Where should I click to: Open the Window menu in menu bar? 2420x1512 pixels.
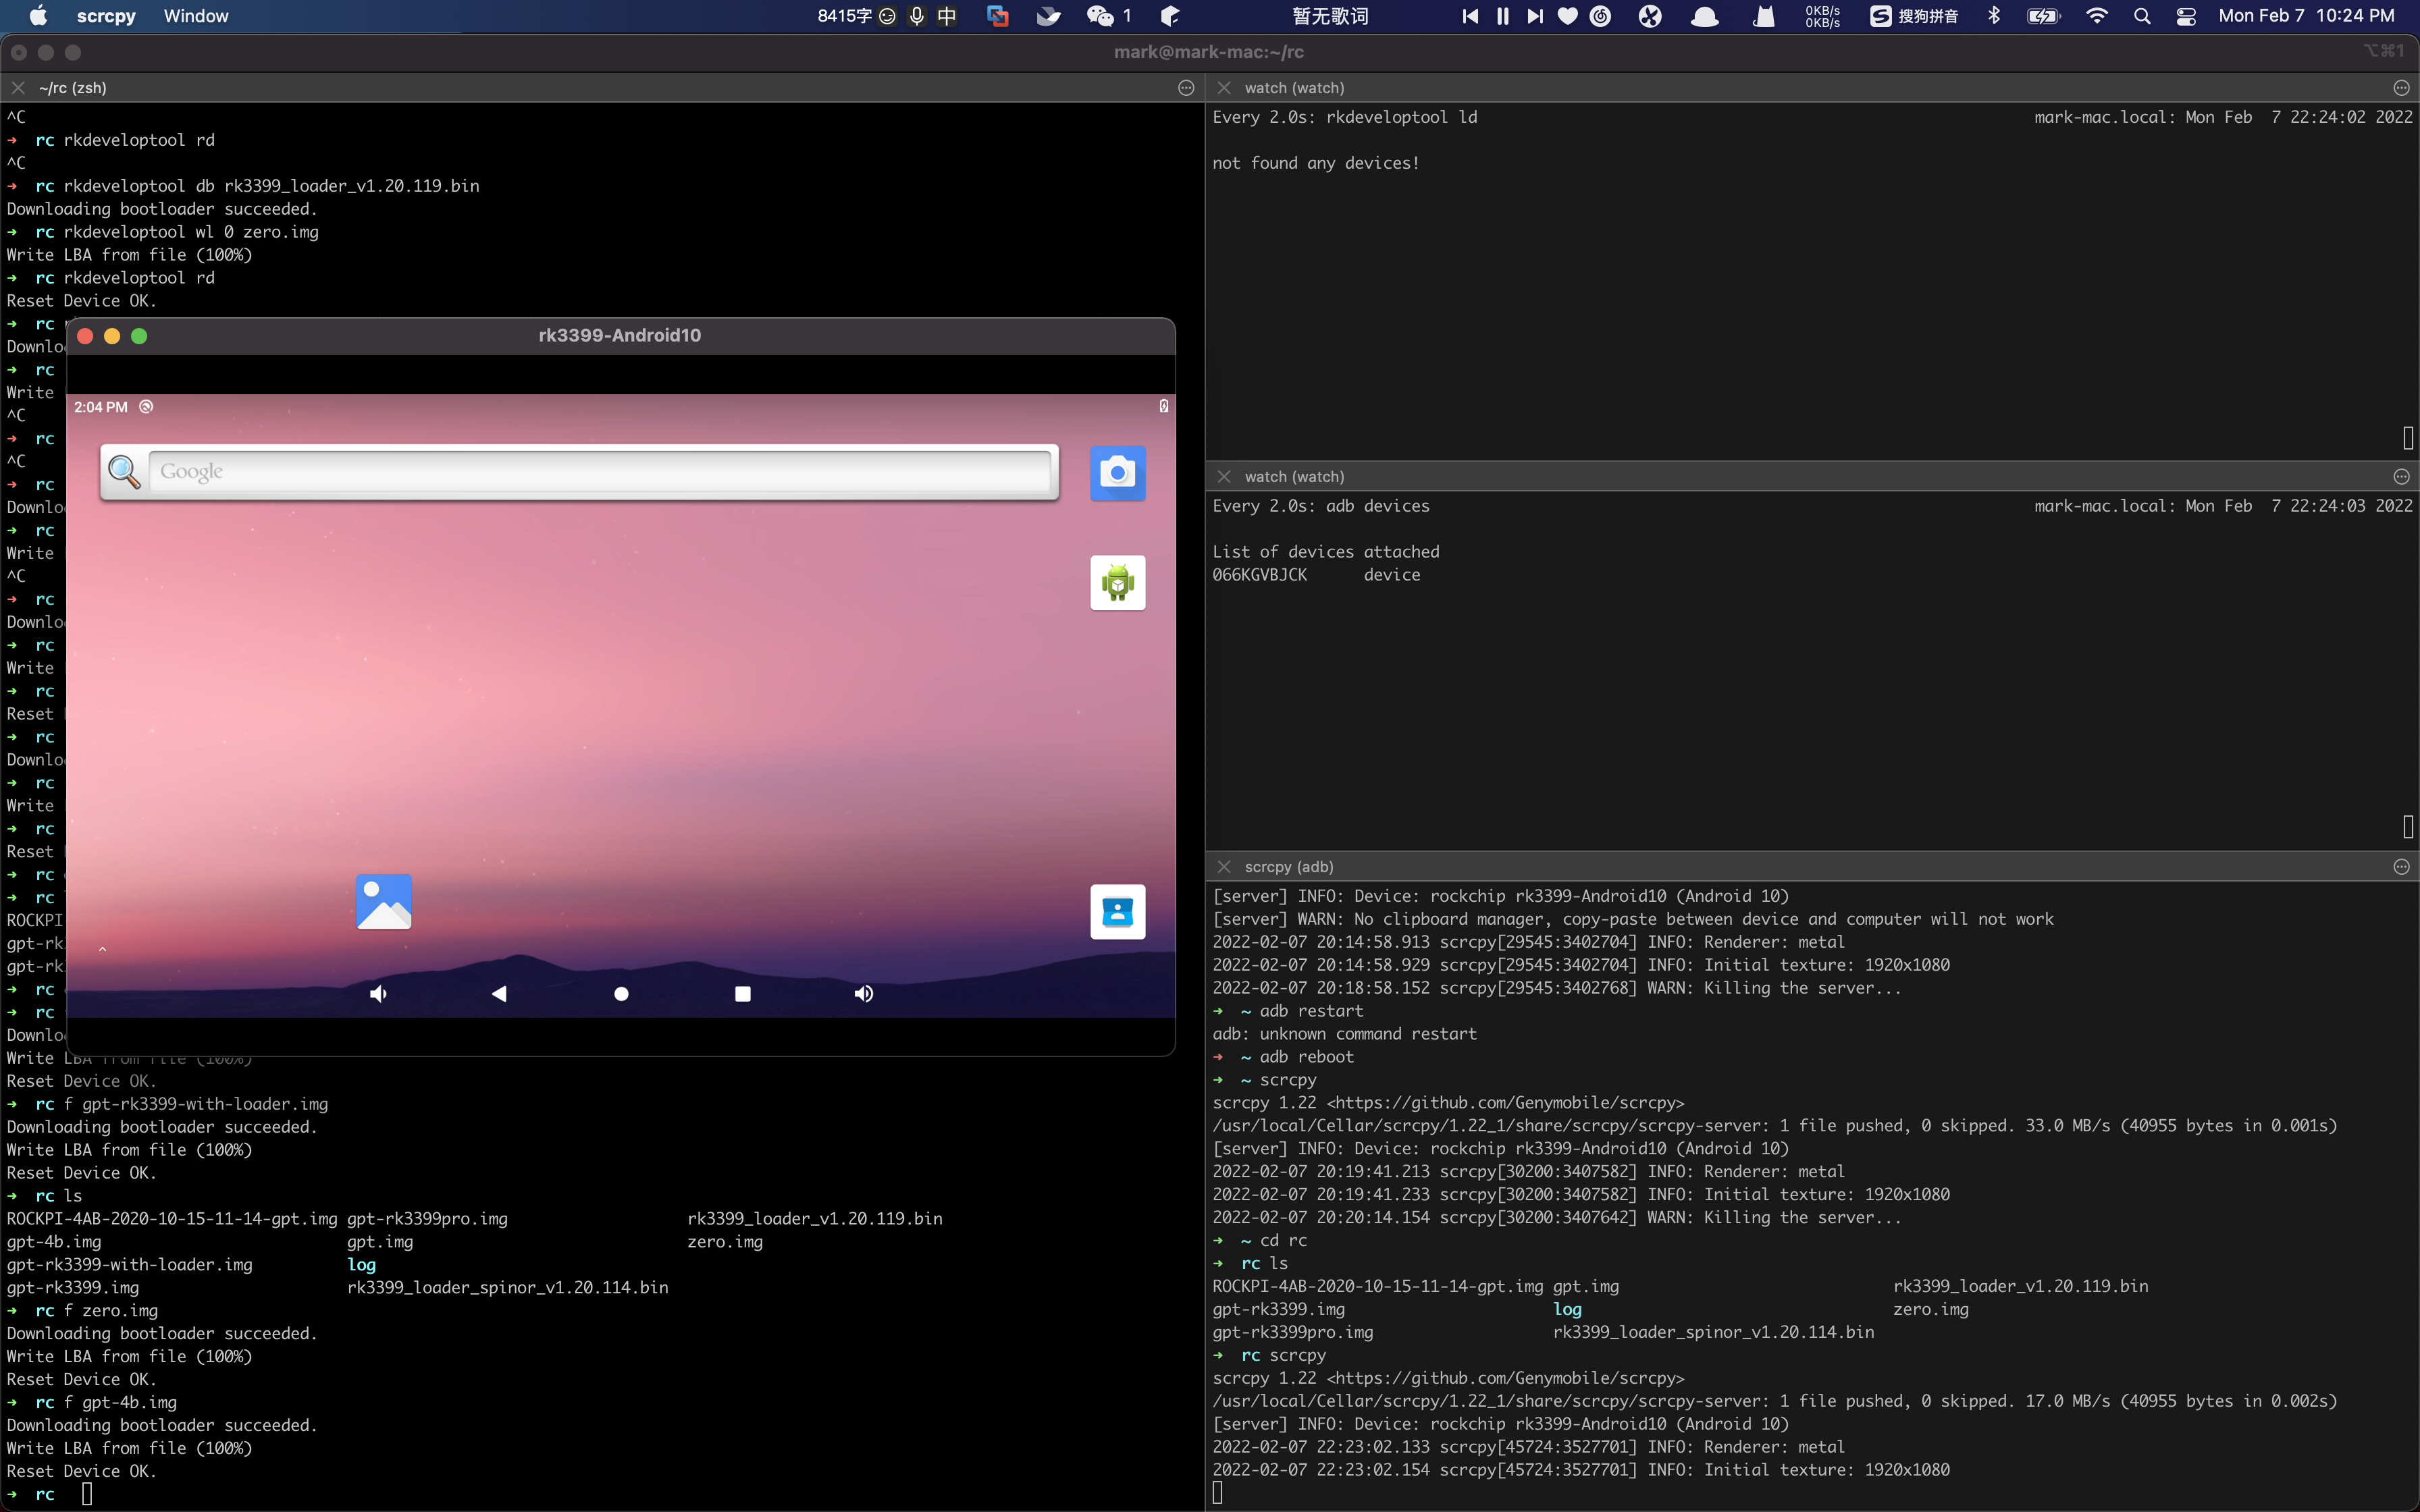[196, 15]
